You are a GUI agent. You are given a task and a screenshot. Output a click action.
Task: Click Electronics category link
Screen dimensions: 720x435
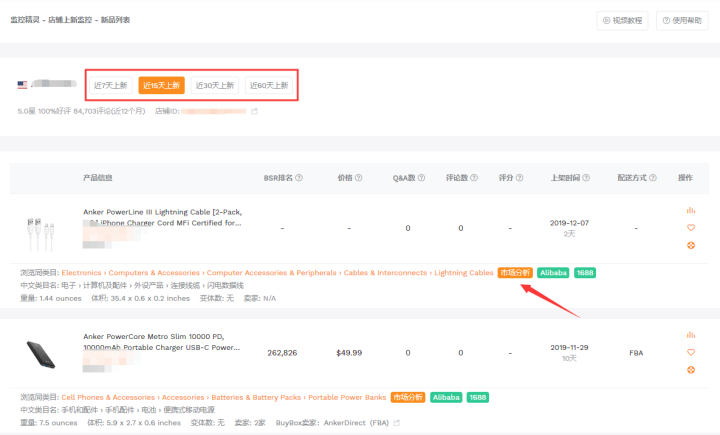pos(81,273)
